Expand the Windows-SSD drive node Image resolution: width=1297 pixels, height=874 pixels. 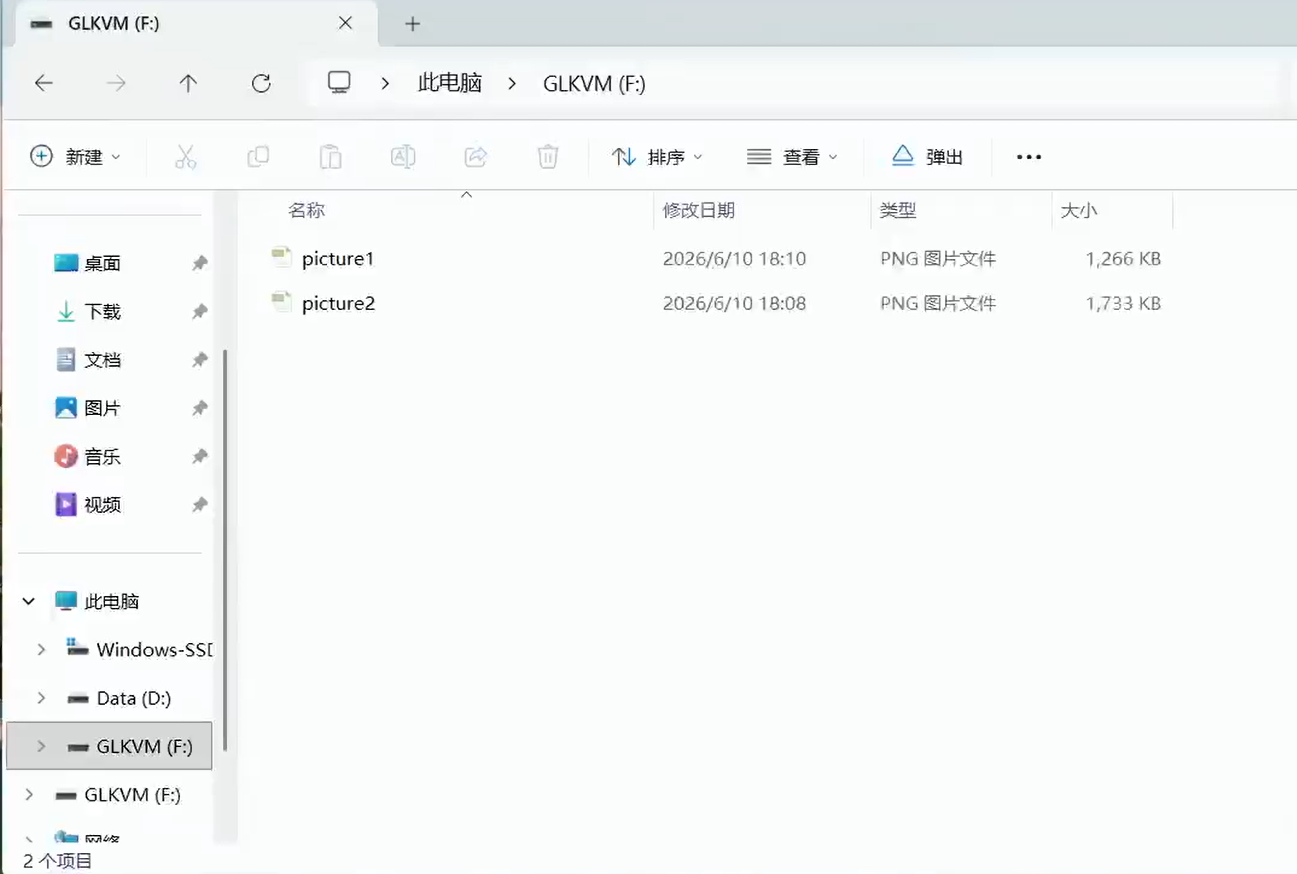tap(41, 649)
